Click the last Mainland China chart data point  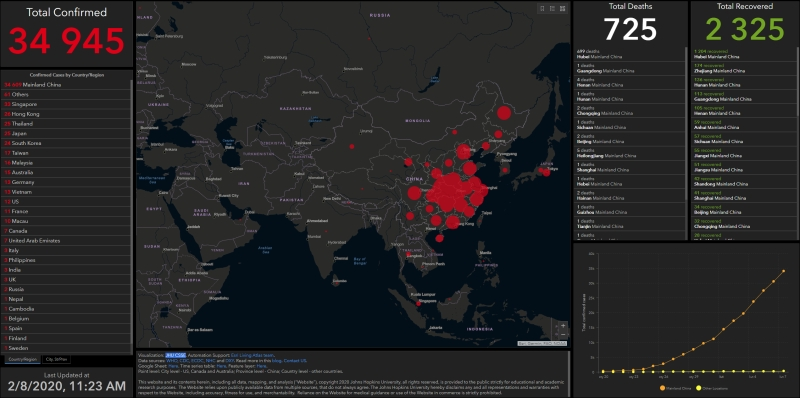pyautogui.click(x=783, y=271)
